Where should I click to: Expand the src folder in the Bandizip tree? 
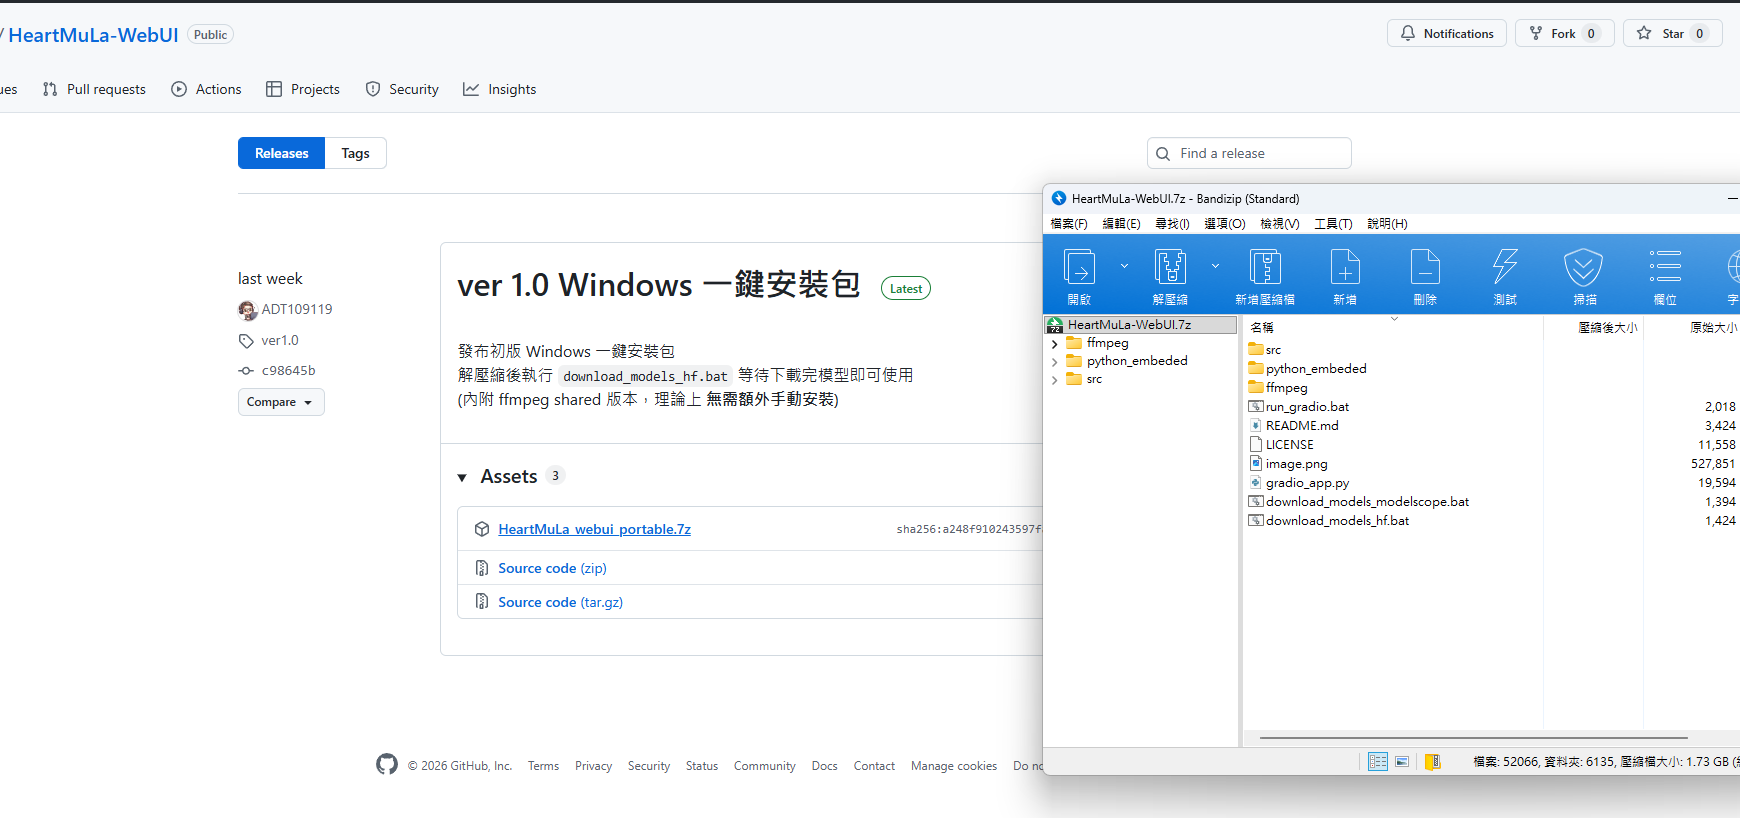point(1054,380)
